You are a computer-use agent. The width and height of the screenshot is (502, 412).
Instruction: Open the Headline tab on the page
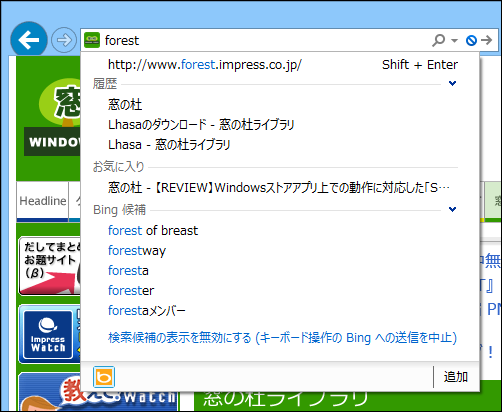pos(43,201)
